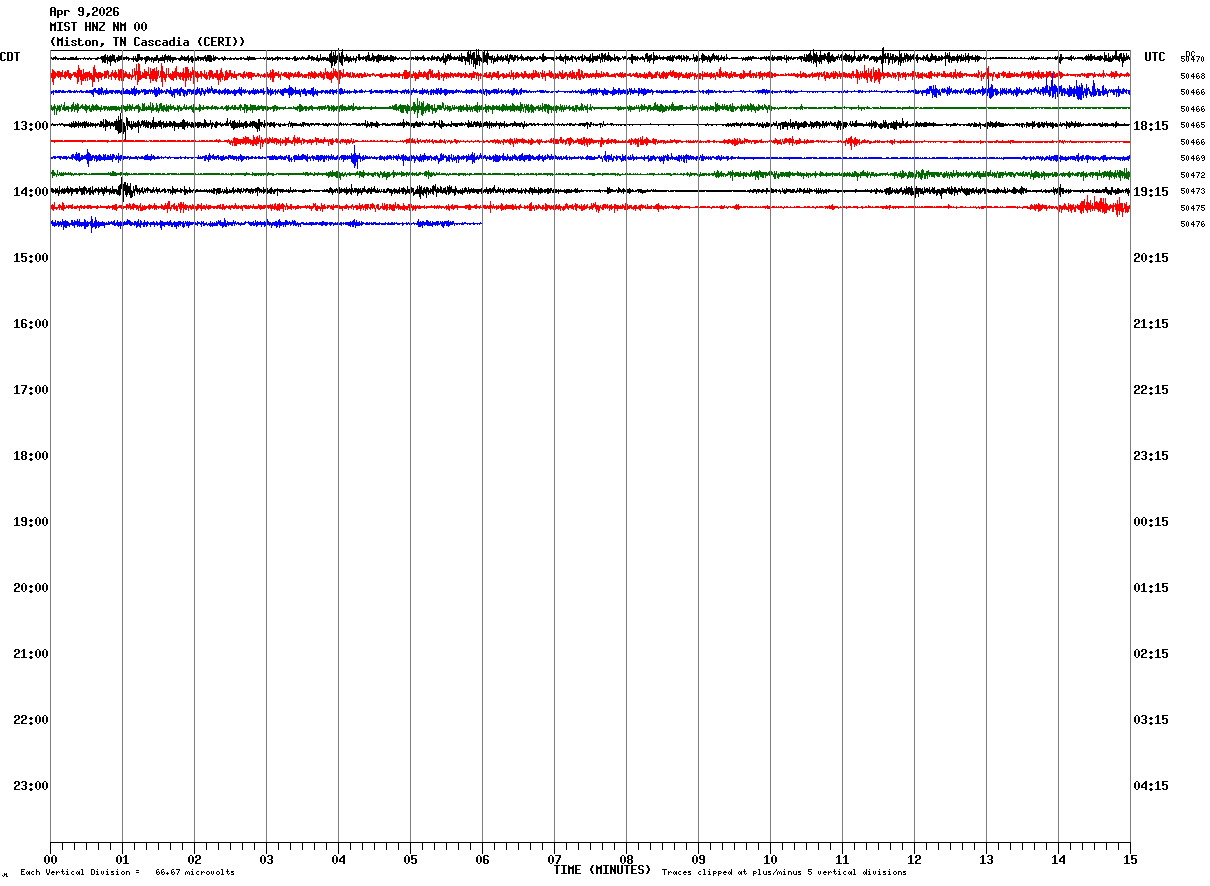Click the "22:00" CDT hour label
The width and height of the screenshot is (1210, 886).
point(31,720)
